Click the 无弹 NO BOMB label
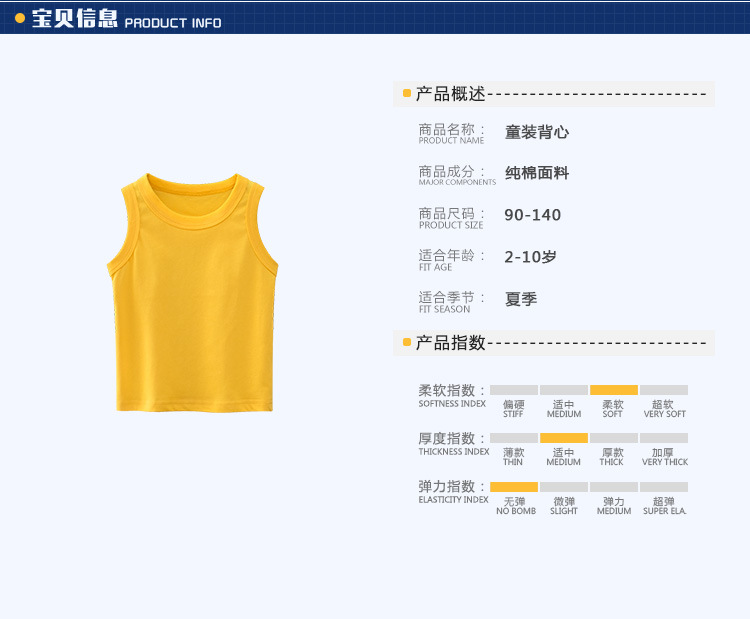The image size is (750, 619). click(x=516, y=506)
